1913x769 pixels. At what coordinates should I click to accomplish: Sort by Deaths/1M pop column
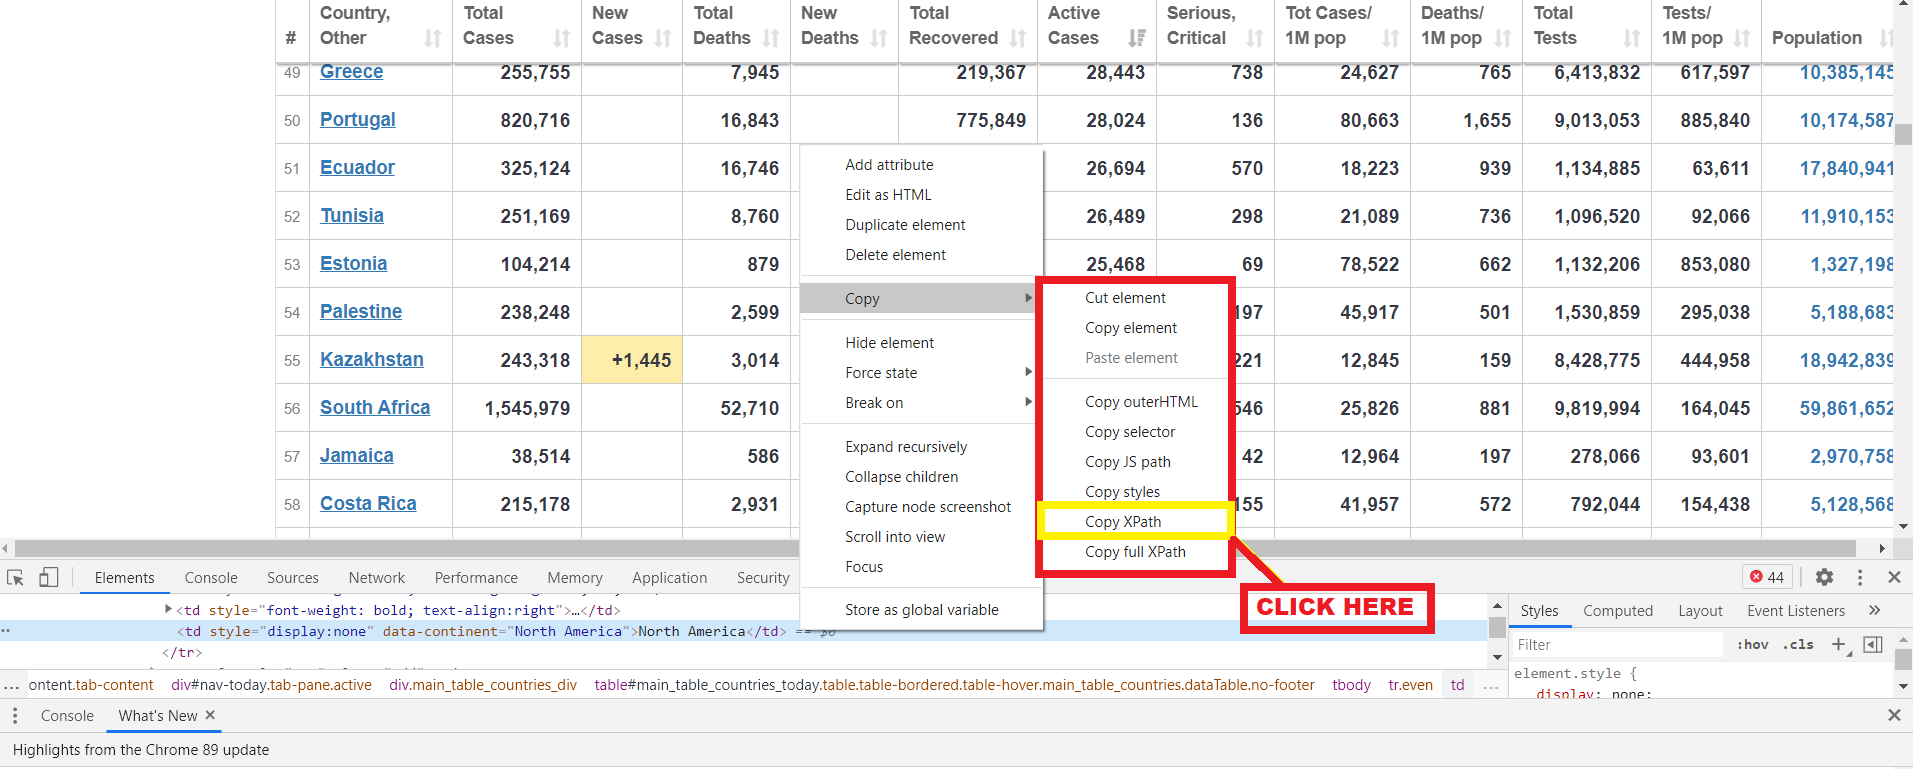[x=1503, y=38]
